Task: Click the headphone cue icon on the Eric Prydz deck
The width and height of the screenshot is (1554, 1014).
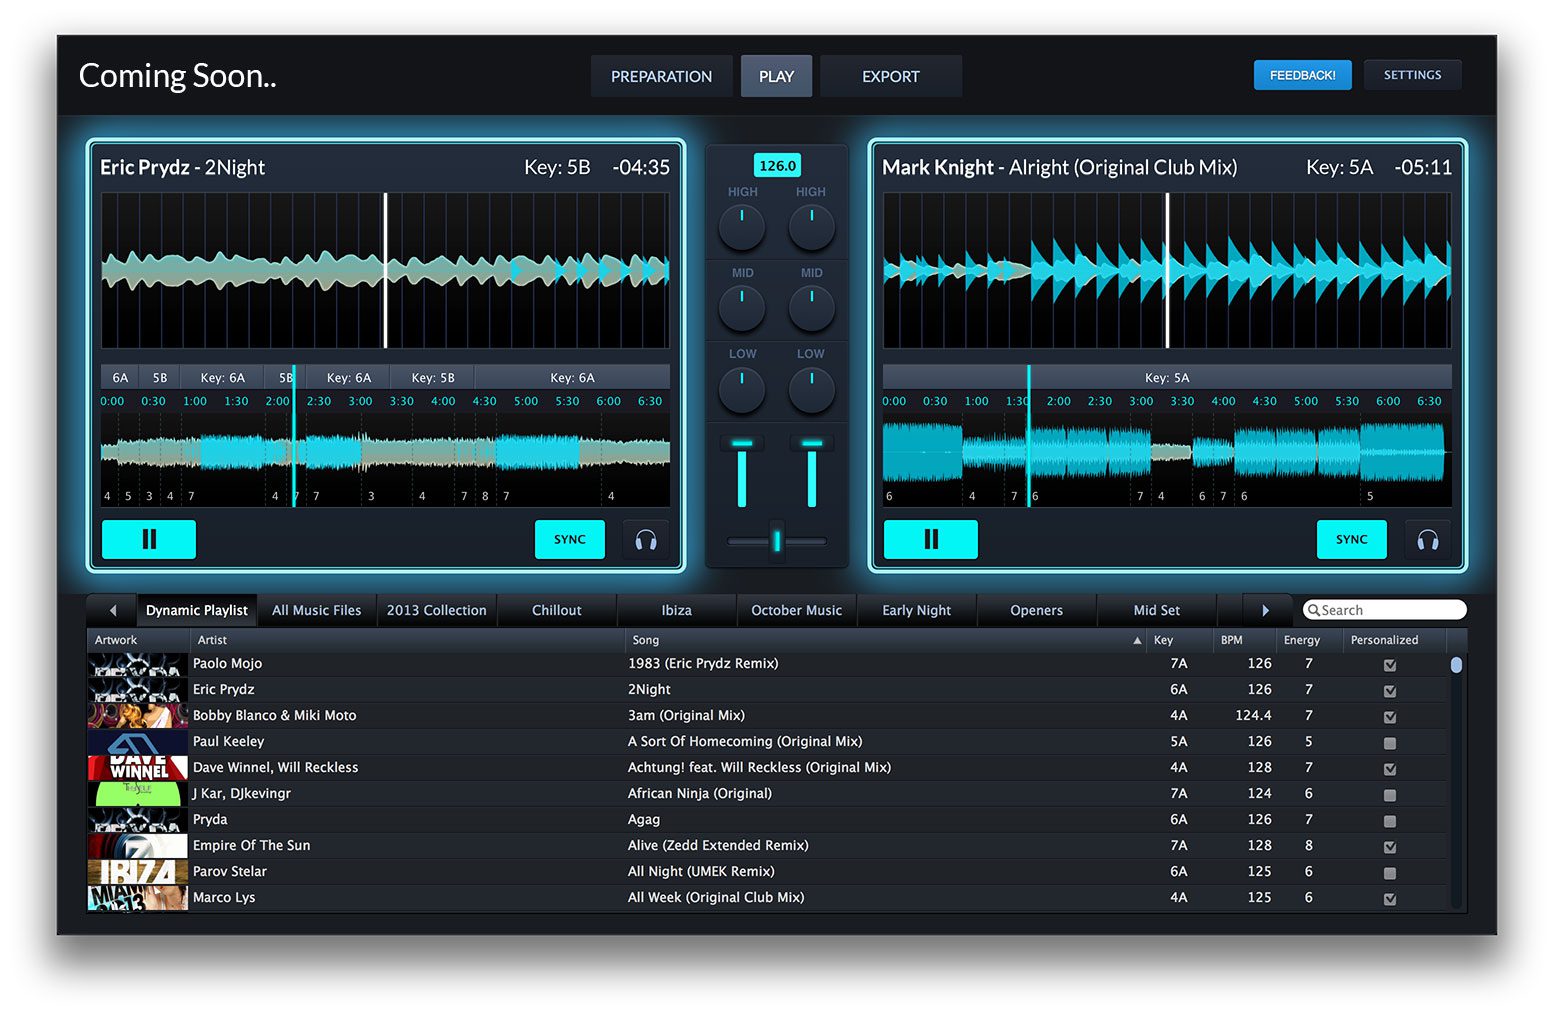Action: [x=646, y=540]
